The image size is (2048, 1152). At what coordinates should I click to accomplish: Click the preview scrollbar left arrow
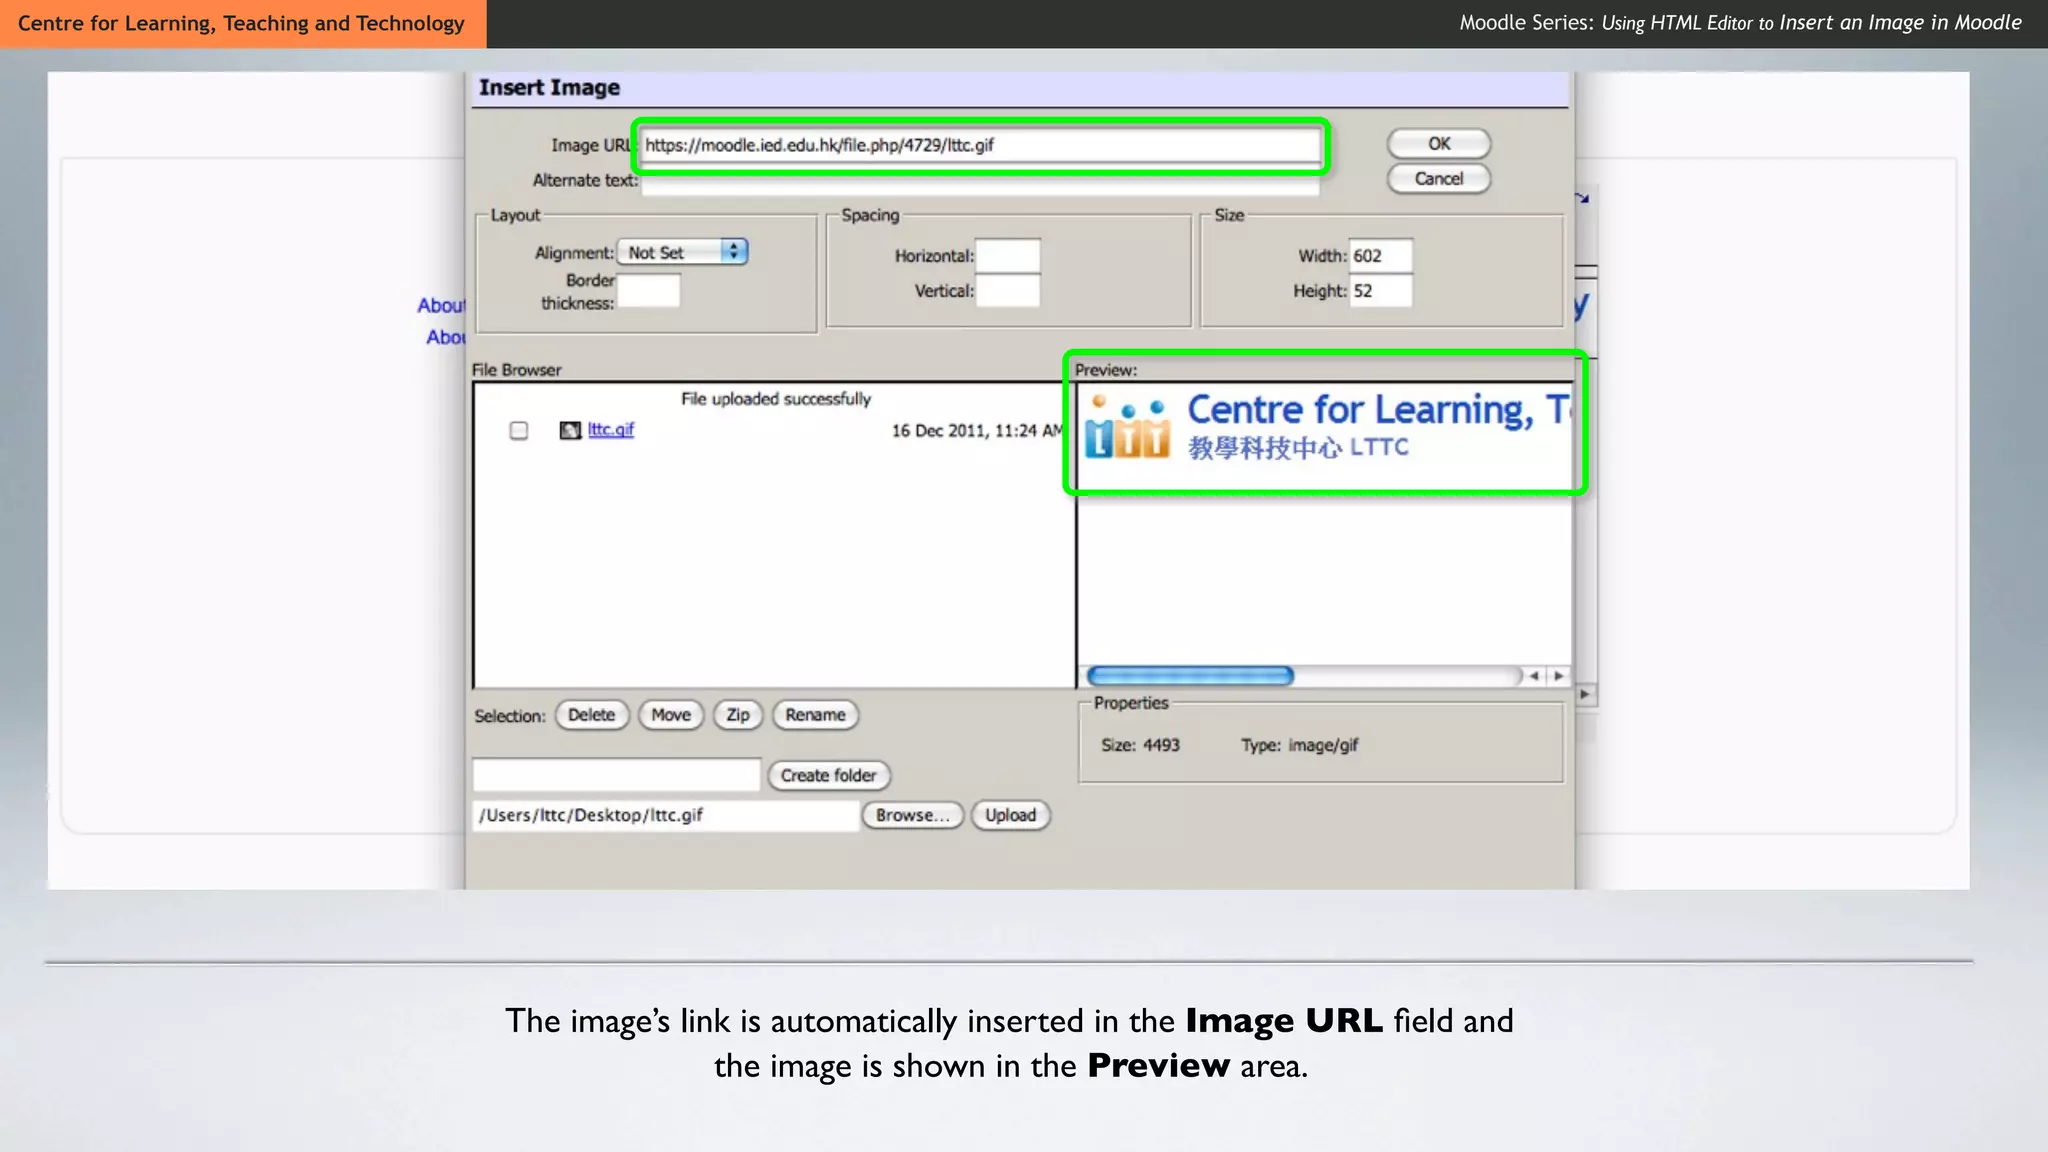[x=1535, y=676]
